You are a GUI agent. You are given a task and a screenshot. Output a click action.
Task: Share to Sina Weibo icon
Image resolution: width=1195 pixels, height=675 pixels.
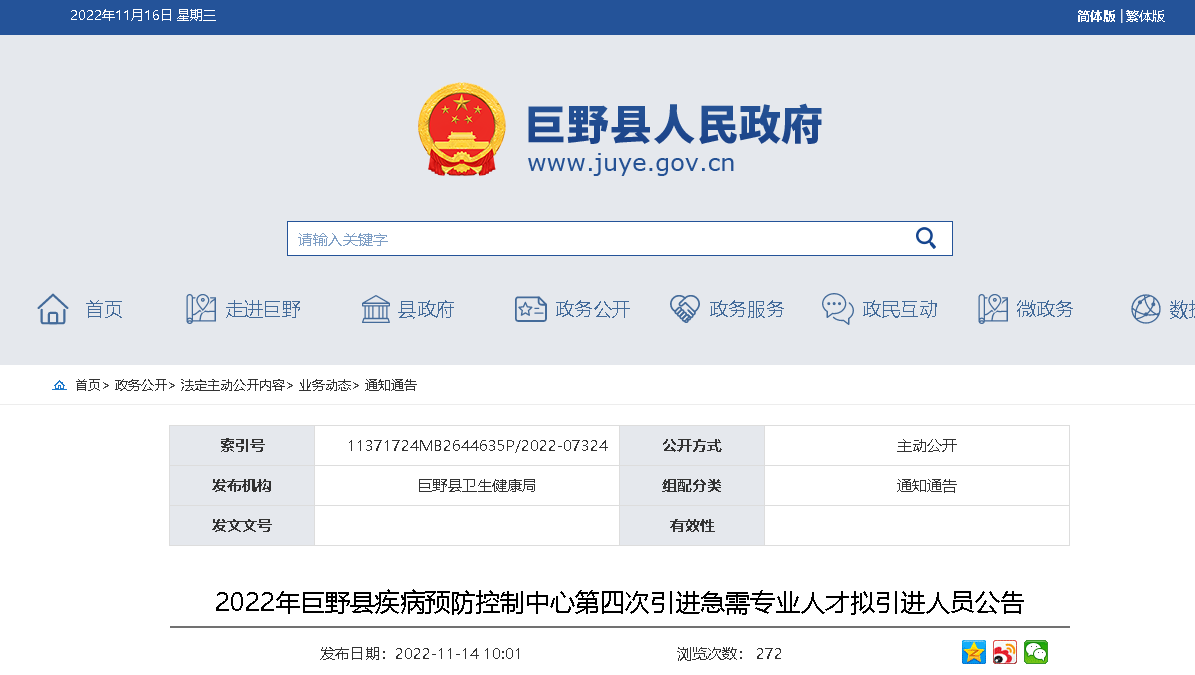[x=1005, y=652]
